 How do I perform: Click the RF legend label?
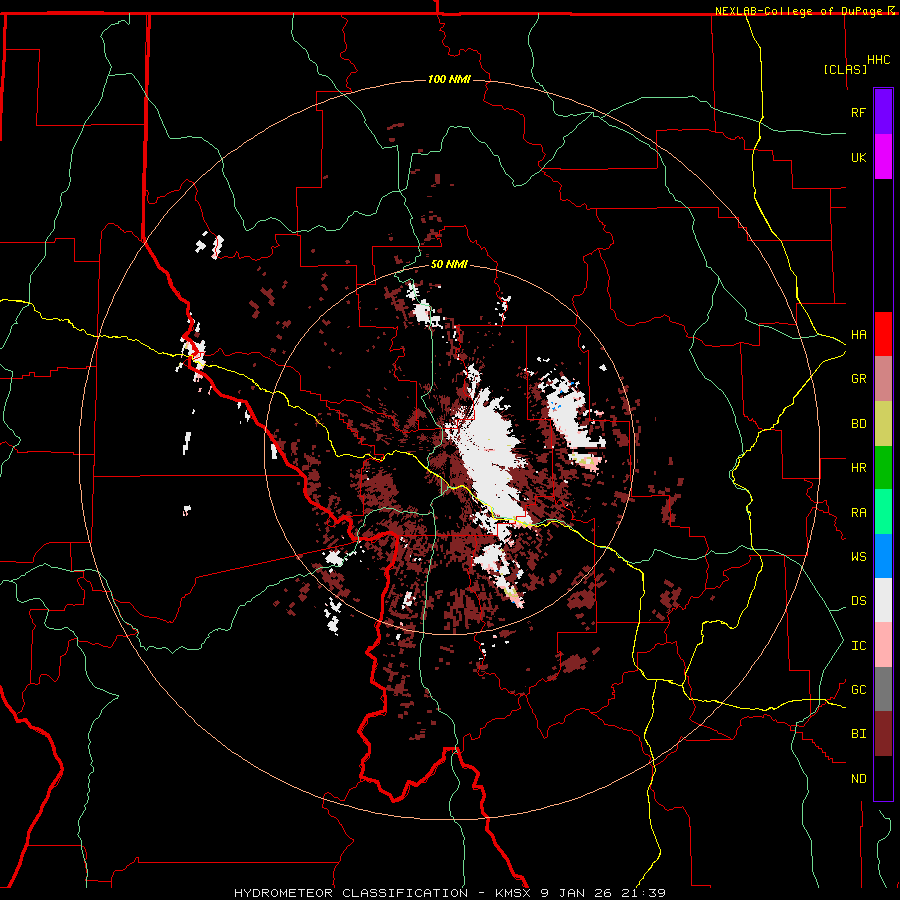click(x=858, y=112)
